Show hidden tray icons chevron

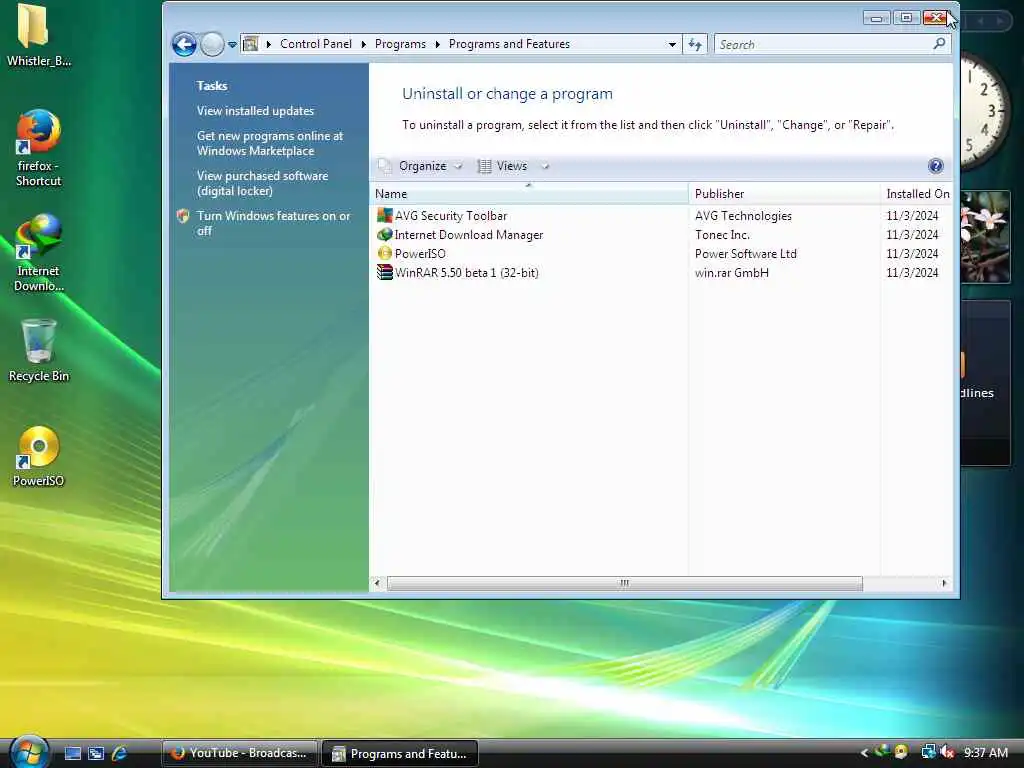pos(864,753)
